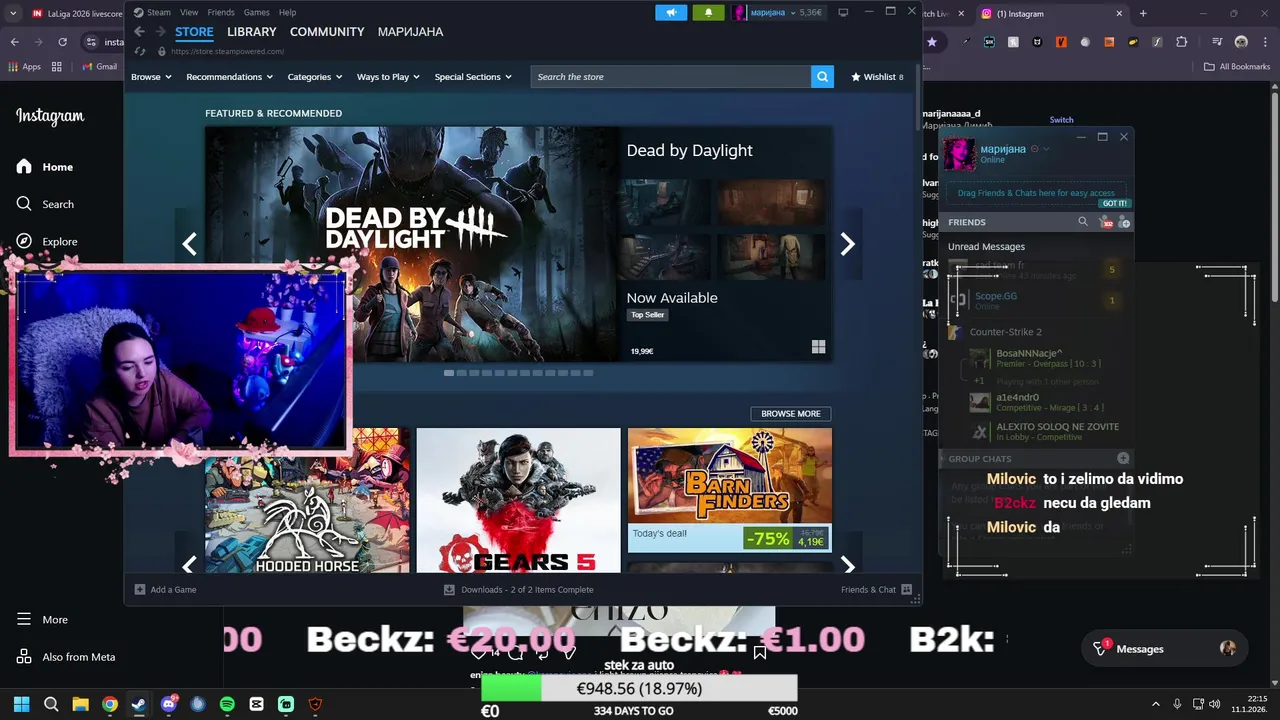Viewport: 1280px width, 720px height.
Task: Expand the Browse dropdown in Steam store
Action: click(x=151, y=77)
